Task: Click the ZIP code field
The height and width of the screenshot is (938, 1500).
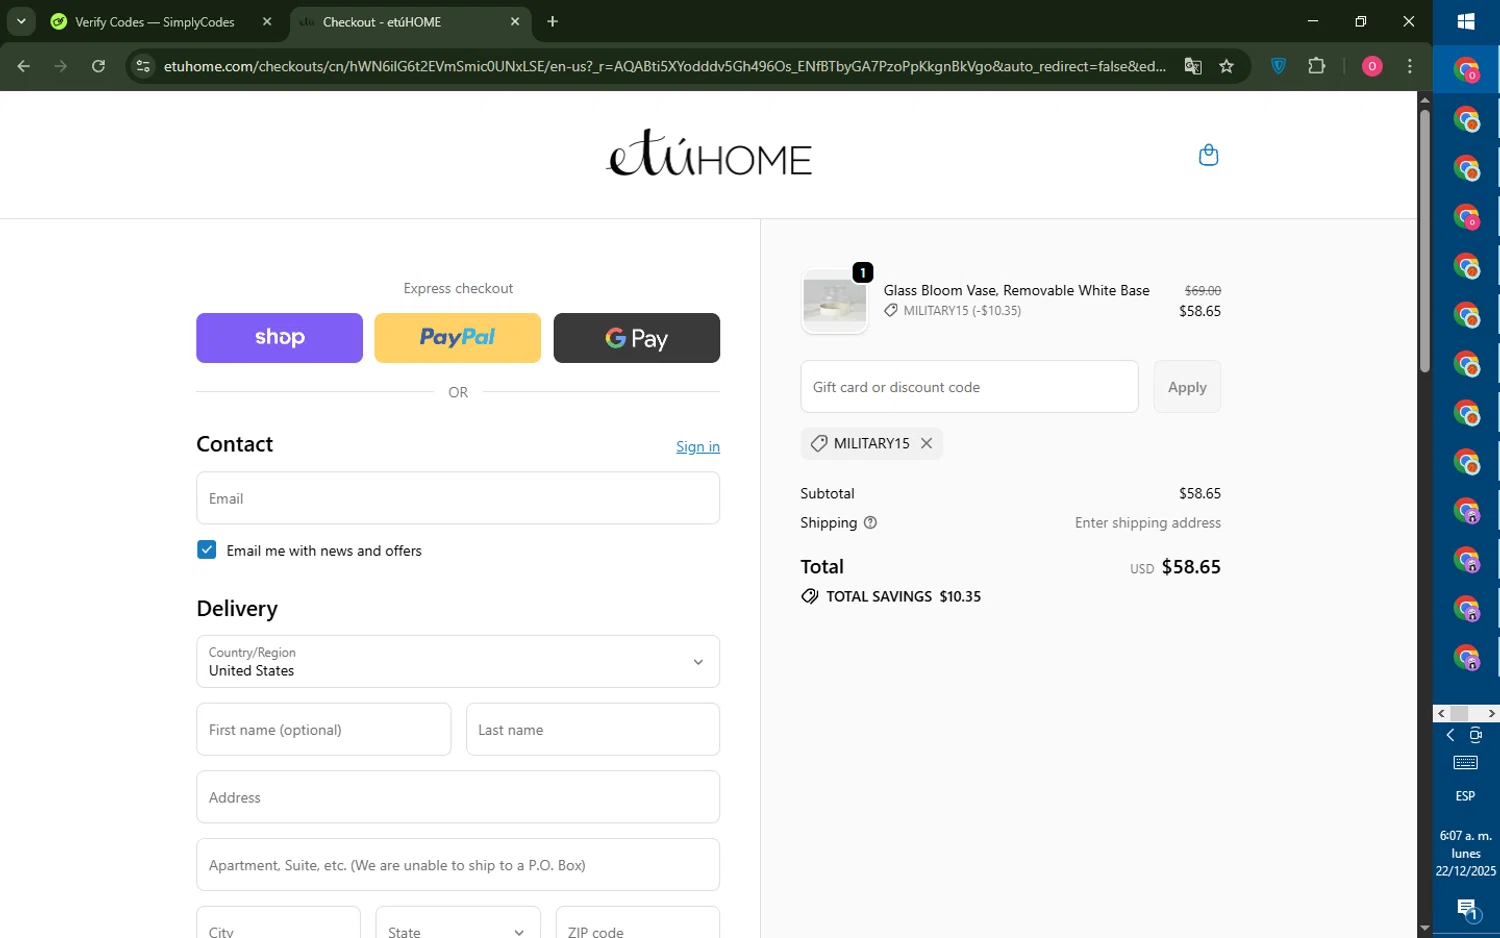Action: coord(637,923)
